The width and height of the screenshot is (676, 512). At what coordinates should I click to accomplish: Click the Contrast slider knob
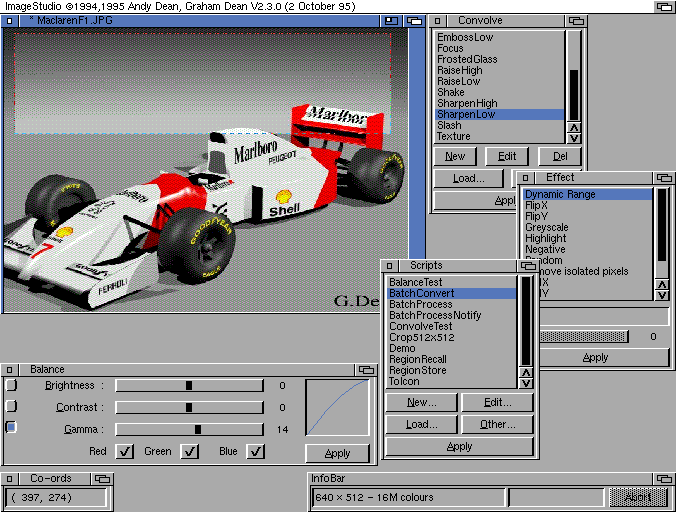189,407
